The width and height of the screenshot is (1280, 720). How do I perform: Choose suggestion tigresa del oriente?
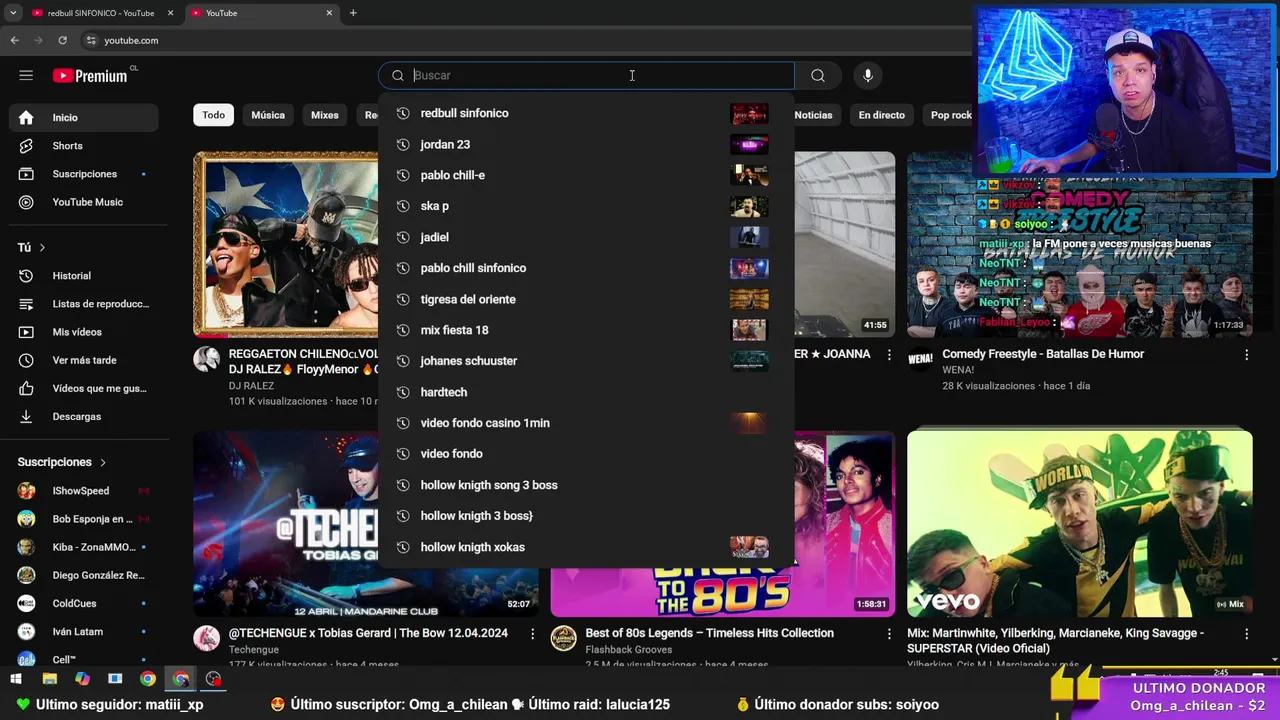586,299
